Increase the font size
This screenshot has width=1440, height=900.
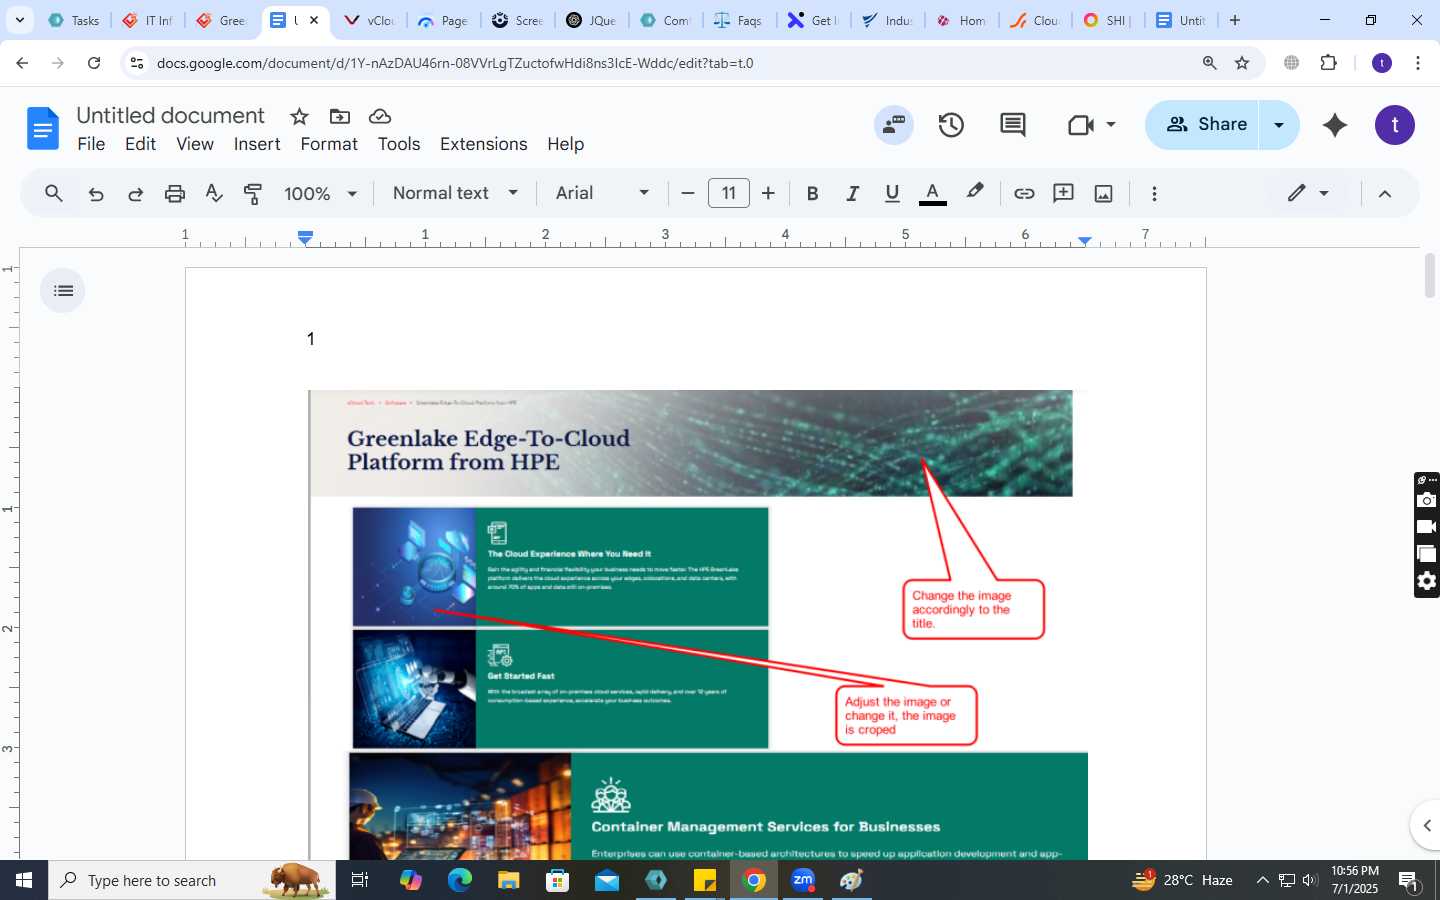[768, 193]
